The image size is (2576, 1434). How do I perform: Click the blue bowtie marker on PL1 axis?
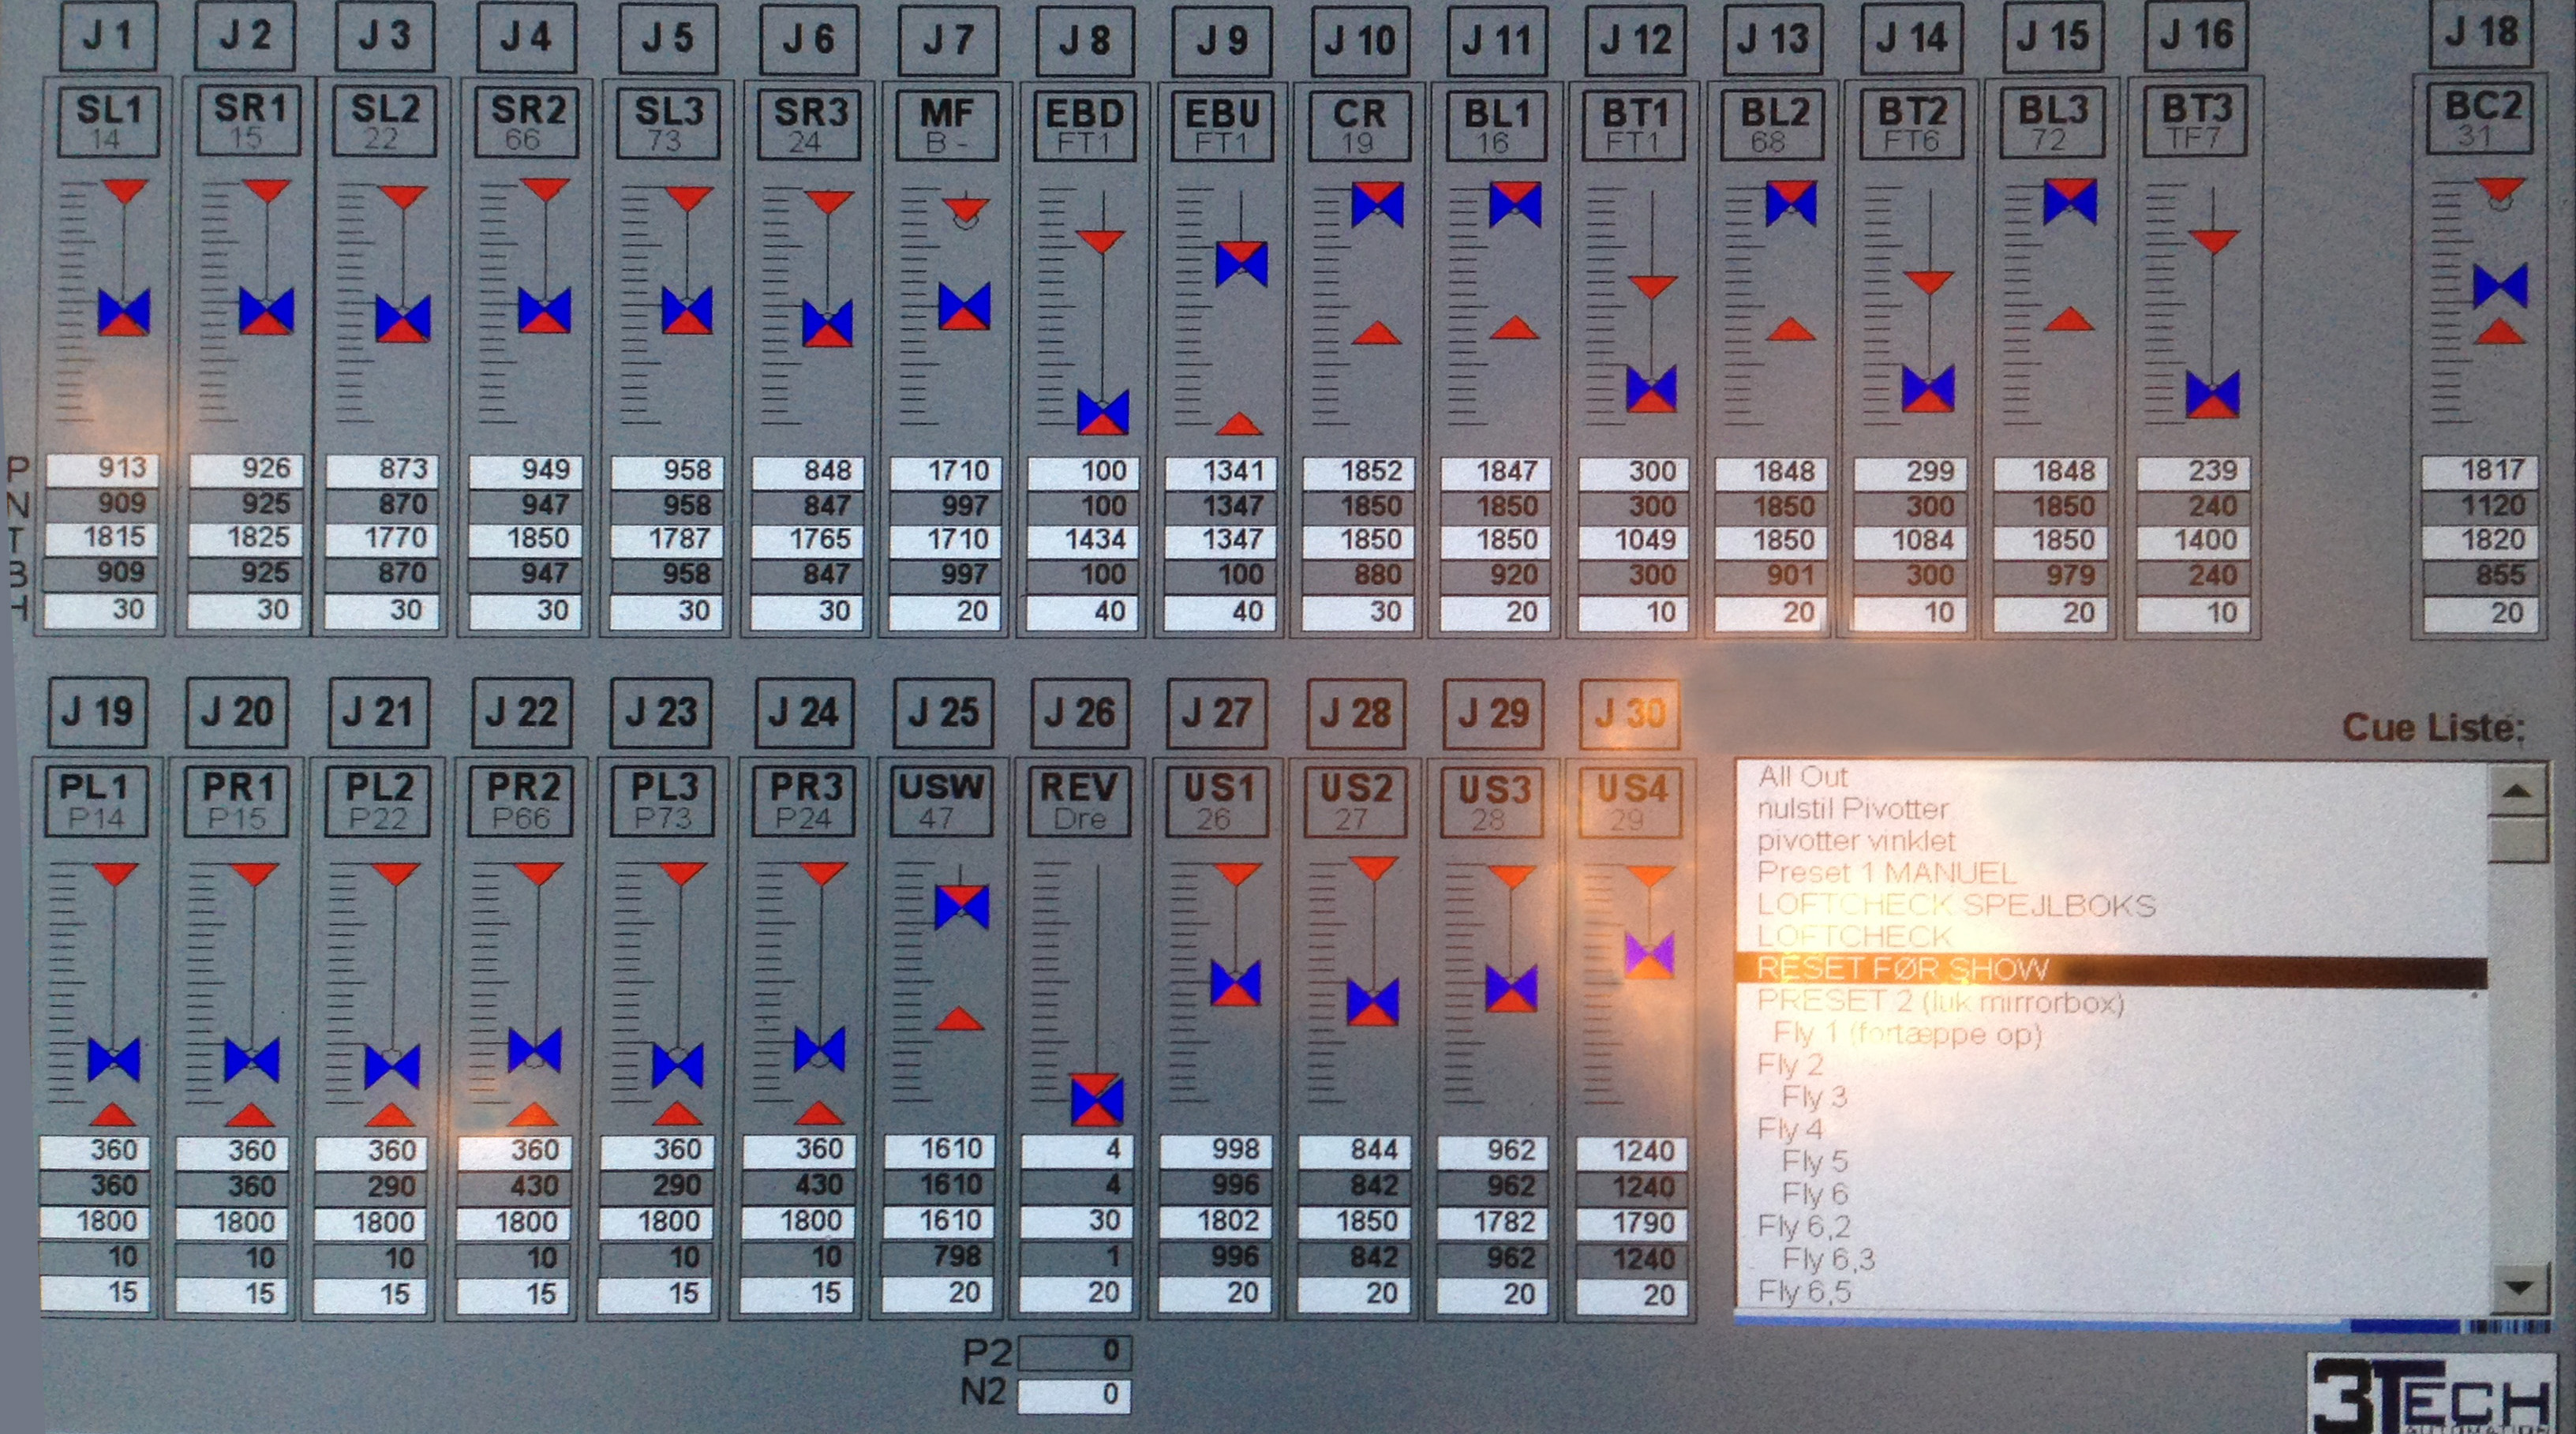(x=113, y=1060)
